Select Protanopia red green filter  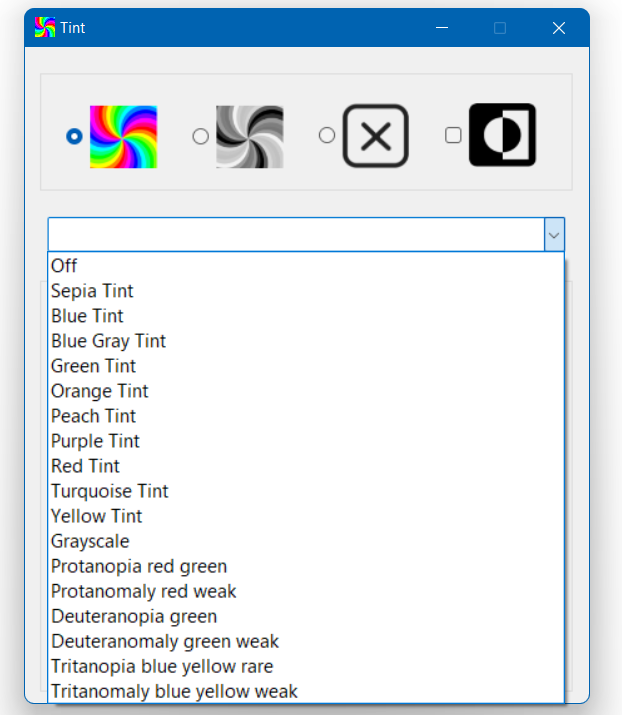coord(139,566)
